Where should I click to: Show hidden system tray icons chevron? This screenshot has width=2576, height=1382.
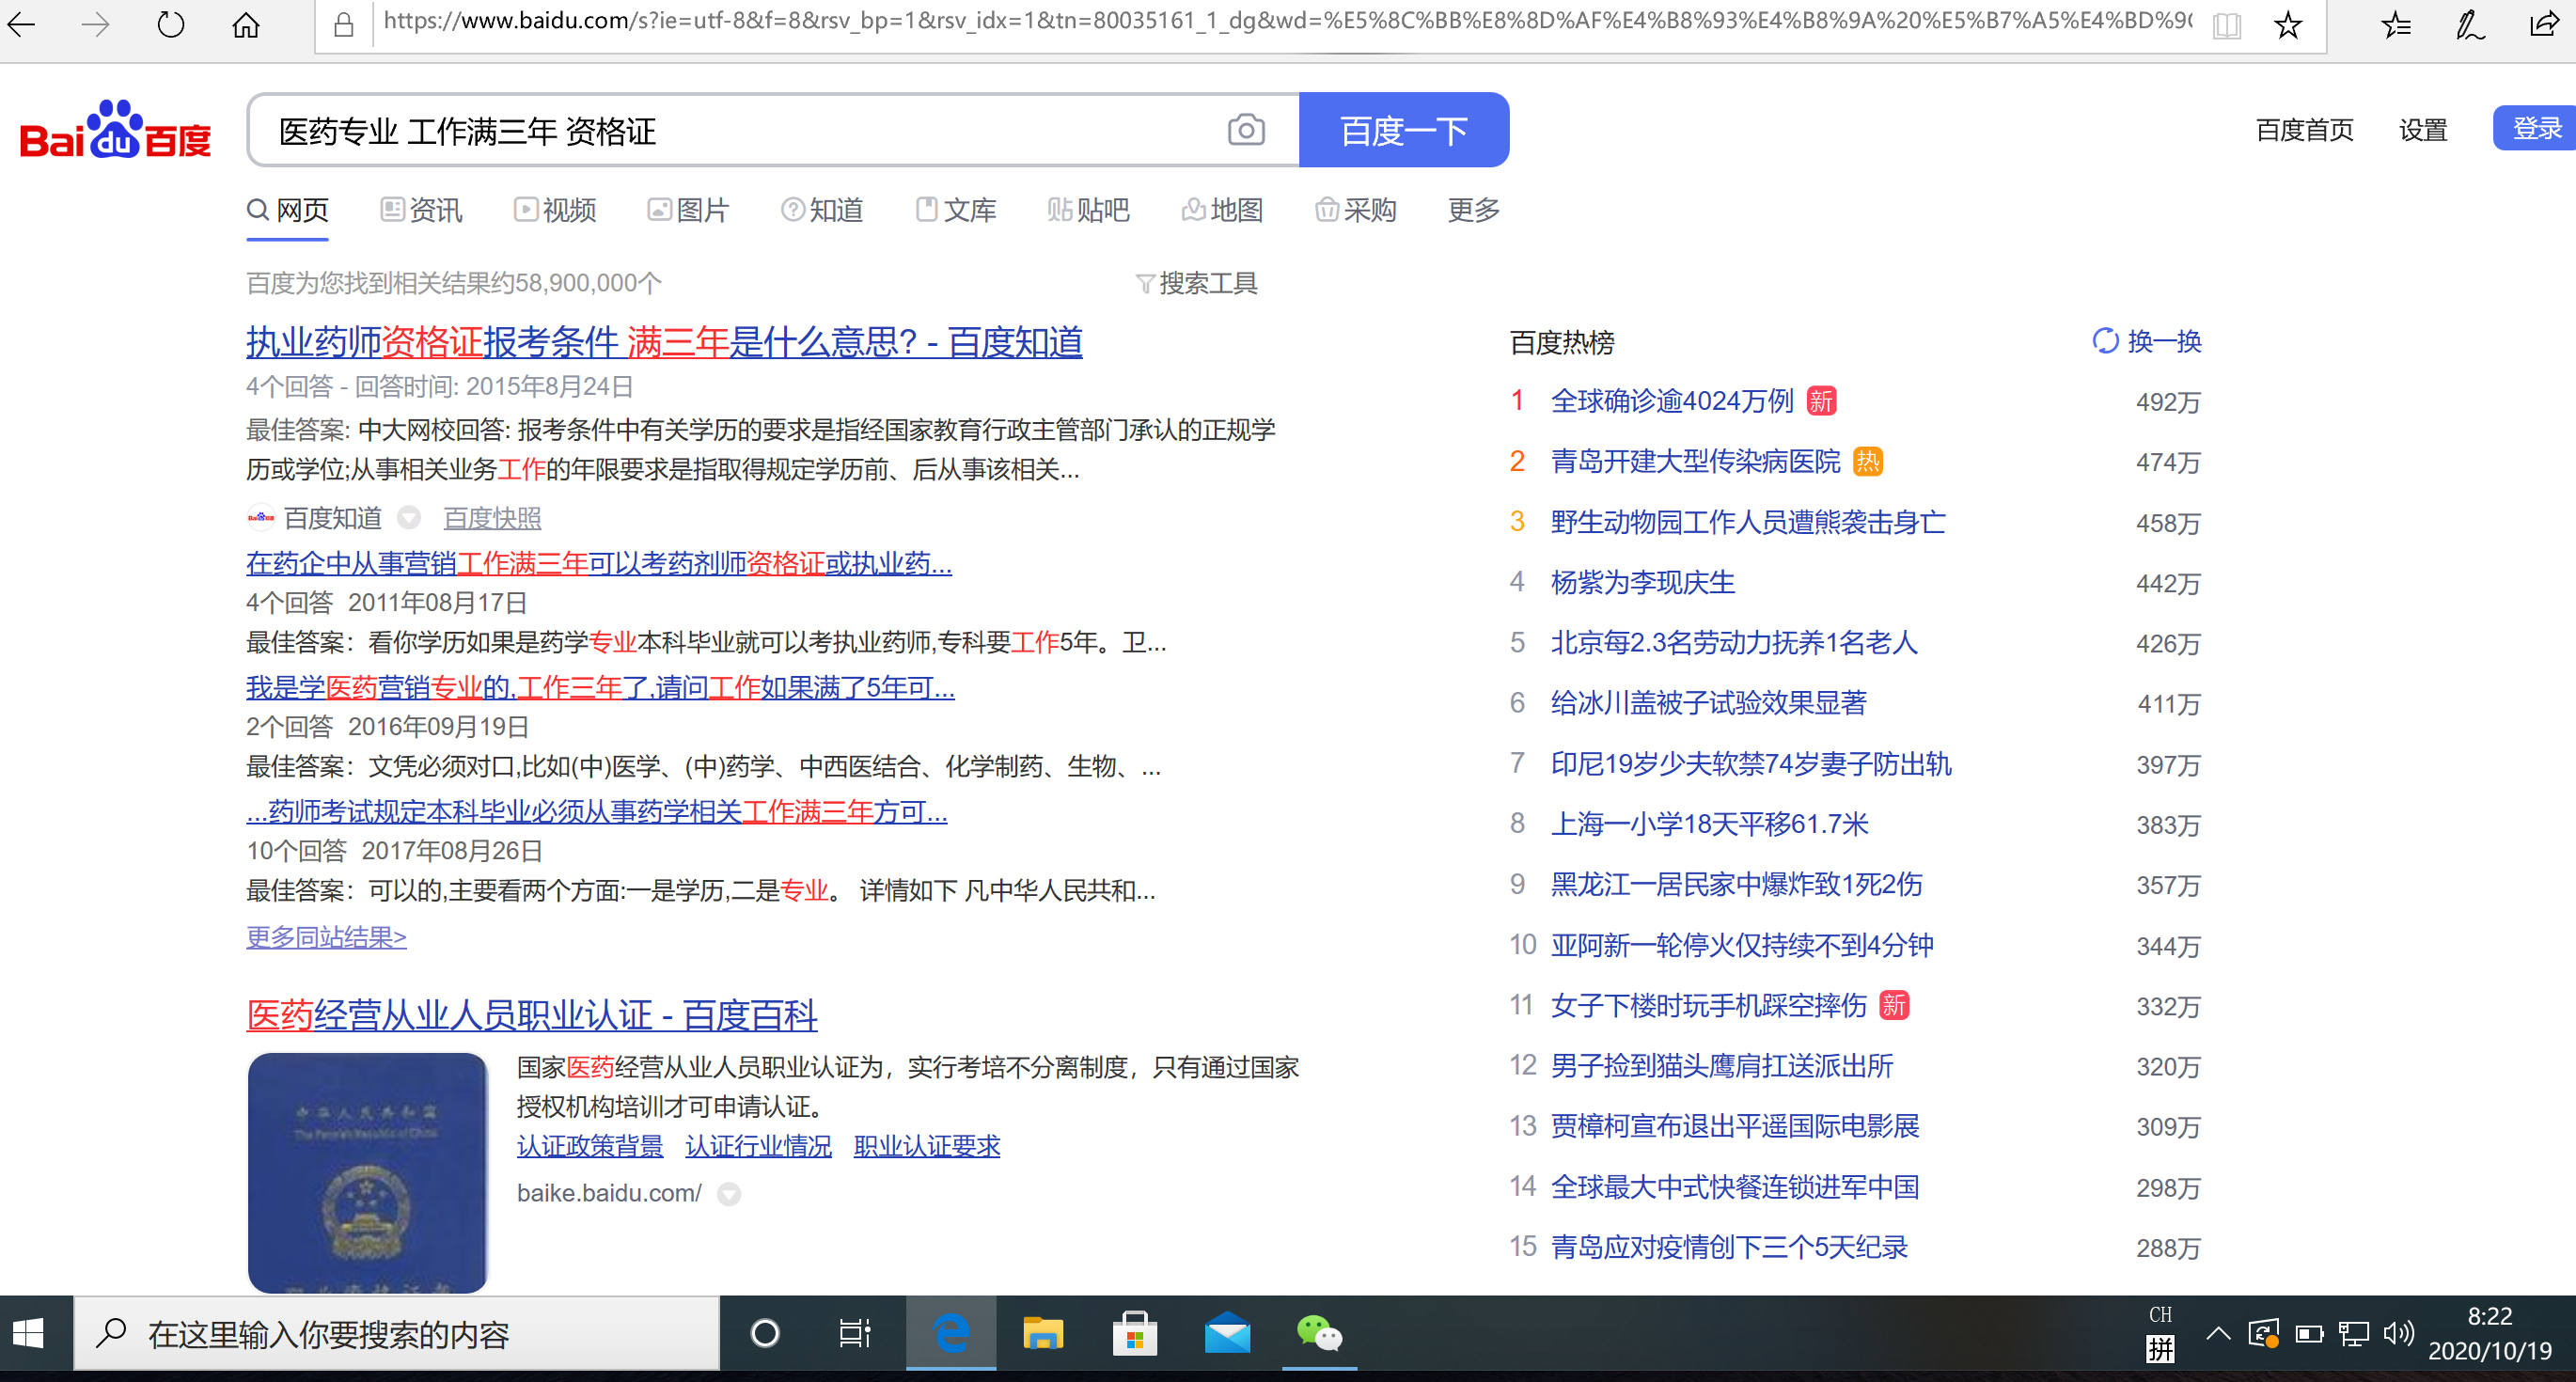[x=2217, y=1333]
